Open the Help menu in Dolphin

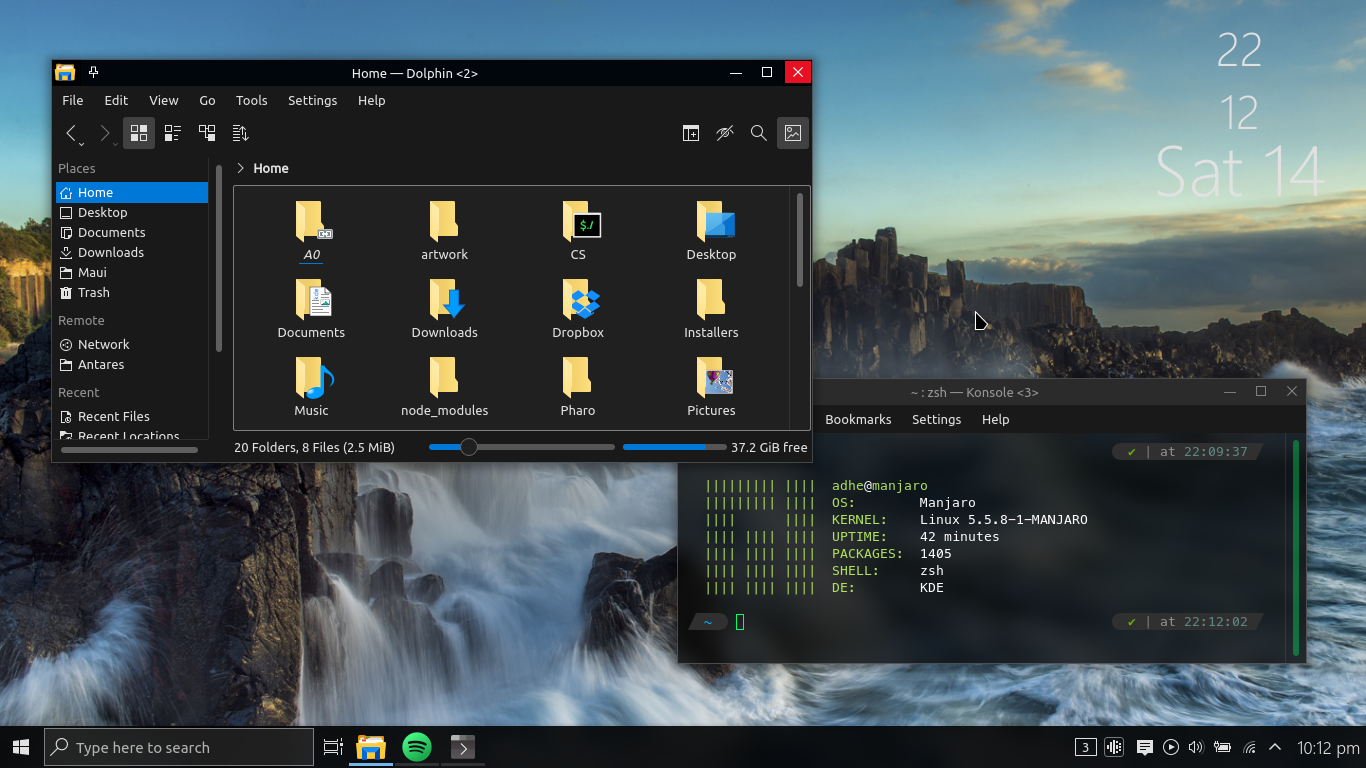point(372,100)
